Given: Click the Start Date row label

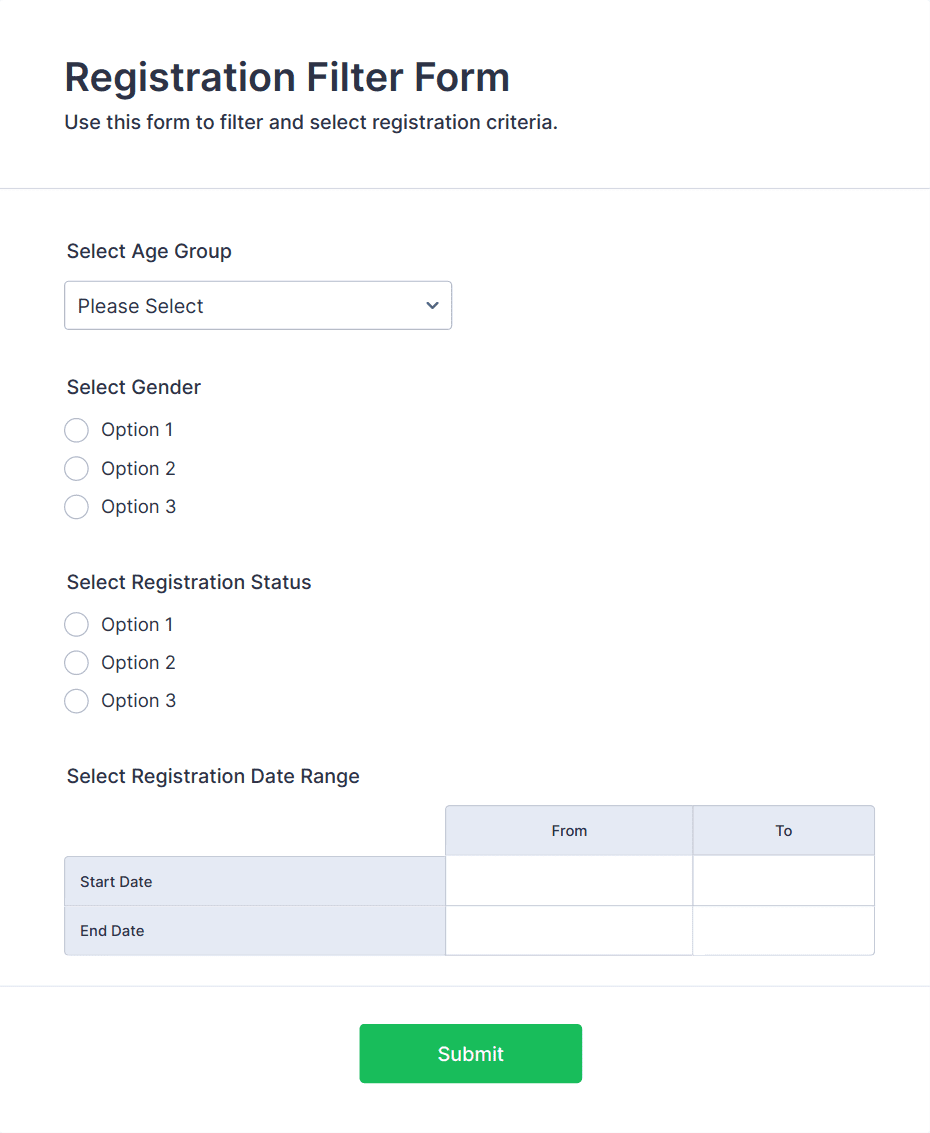Looking at the screenshot, I should pyautogui.click(x=116, y=882).
